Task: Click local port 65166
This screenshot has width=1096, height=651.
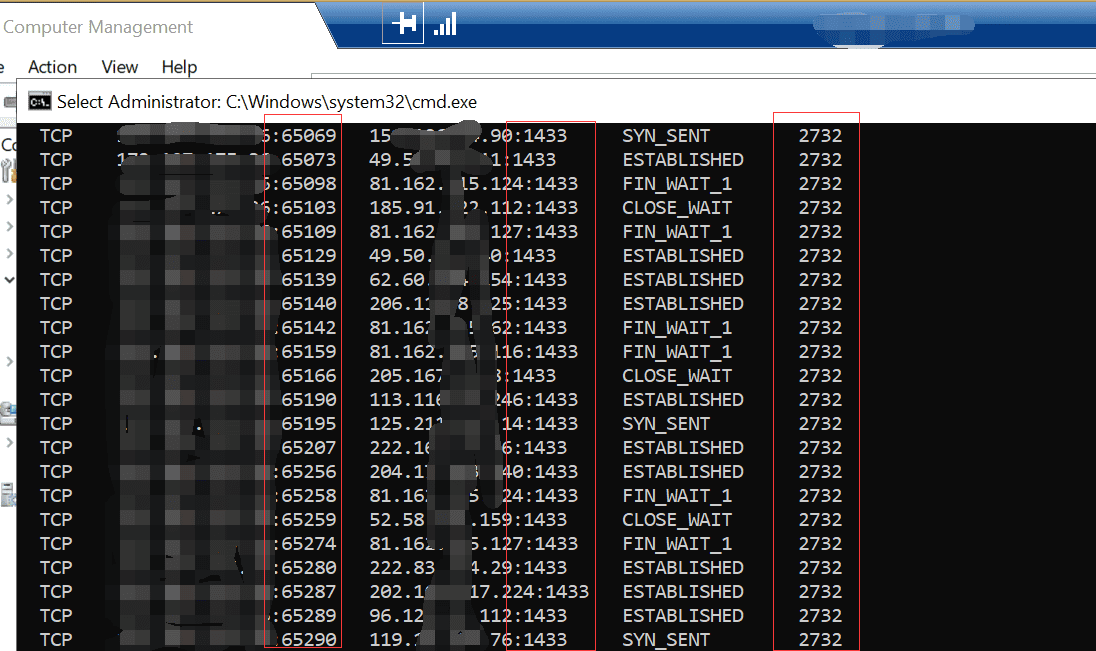Action: [308, 375]
